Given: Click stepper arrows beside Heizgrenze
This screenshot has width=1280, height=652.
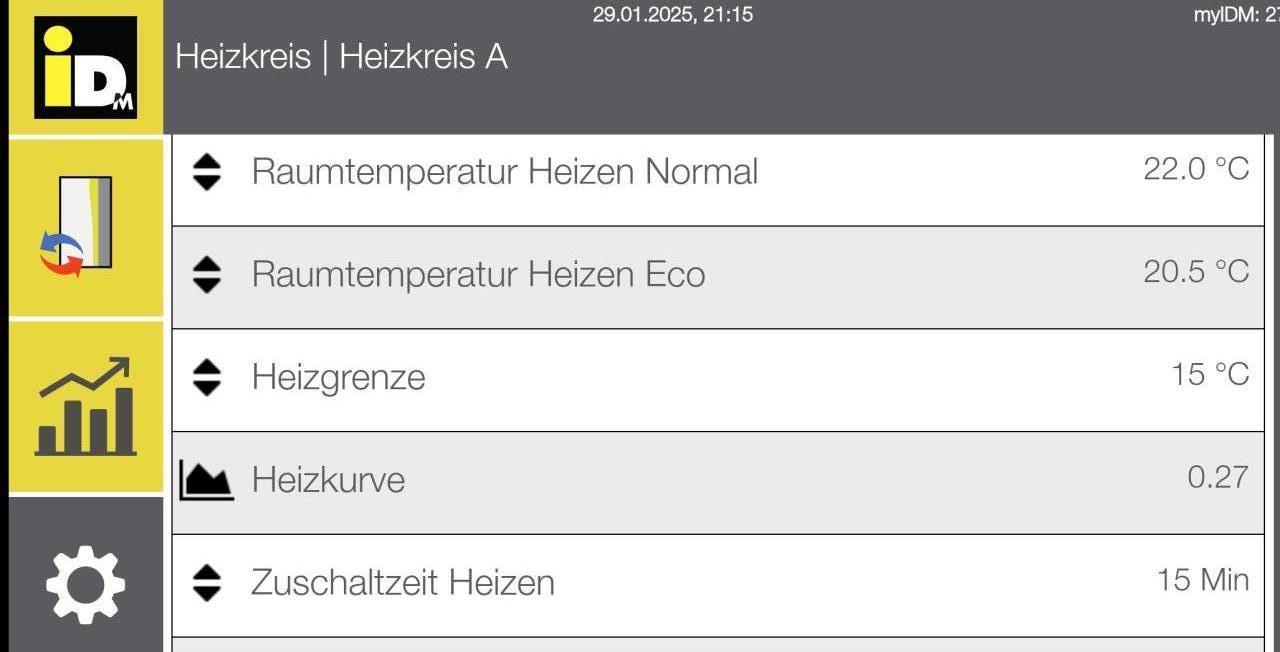Looking at the screenshot, I should click(x=206, y=377).
